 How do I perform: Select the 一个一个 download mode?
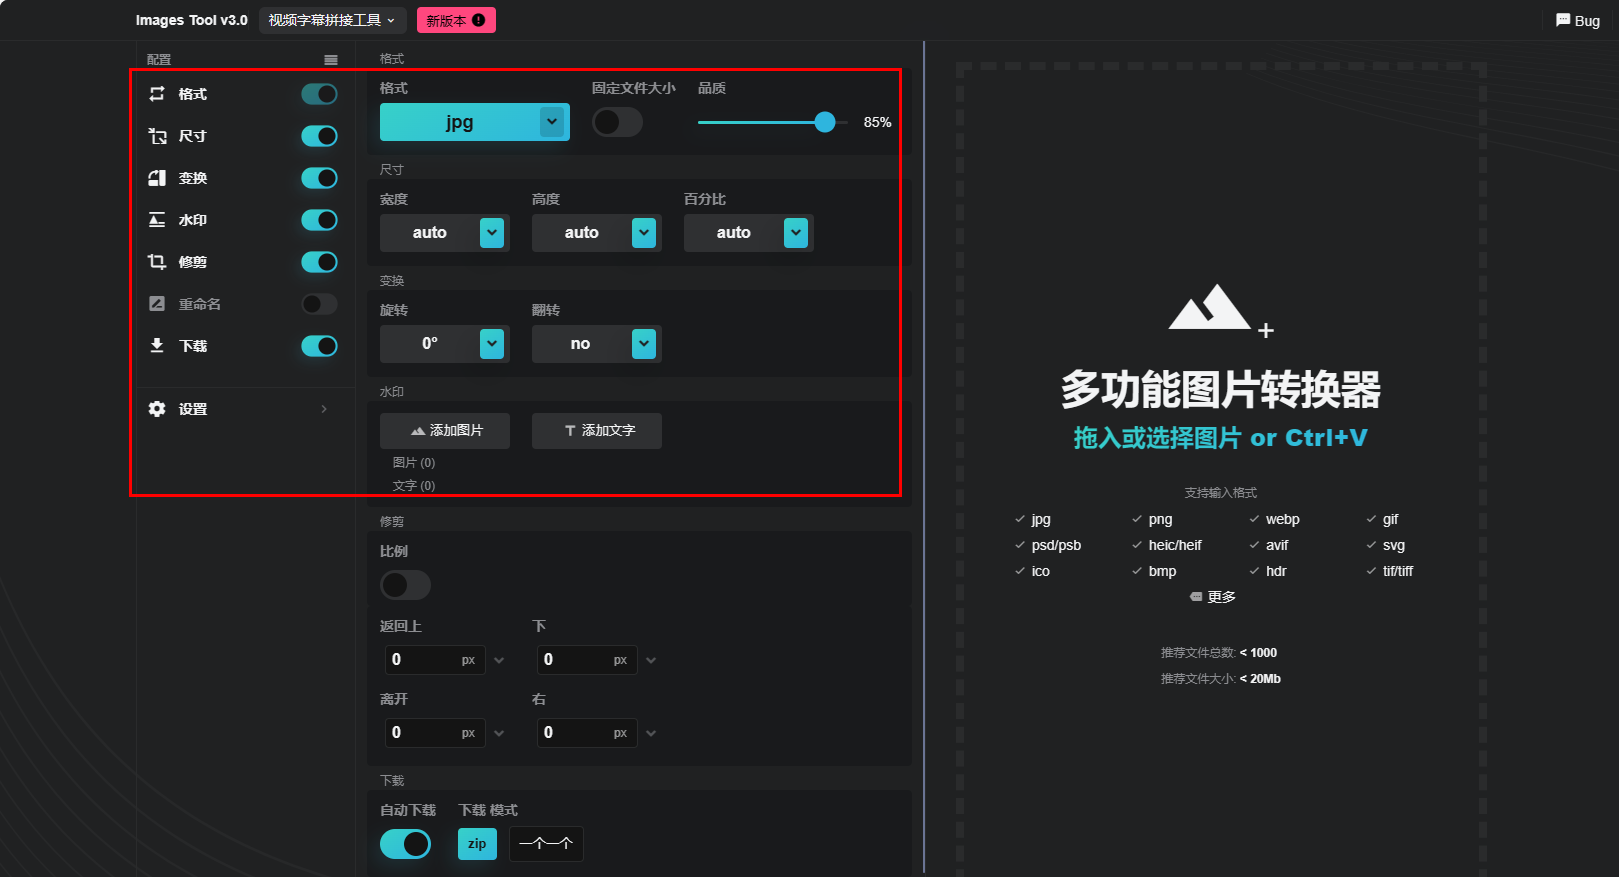click(x=546, y=844)
